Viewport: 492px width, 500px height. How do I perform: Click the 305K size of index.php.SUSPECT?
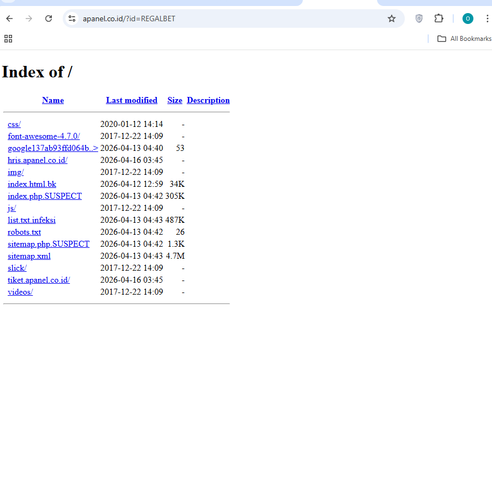point(175,196)
